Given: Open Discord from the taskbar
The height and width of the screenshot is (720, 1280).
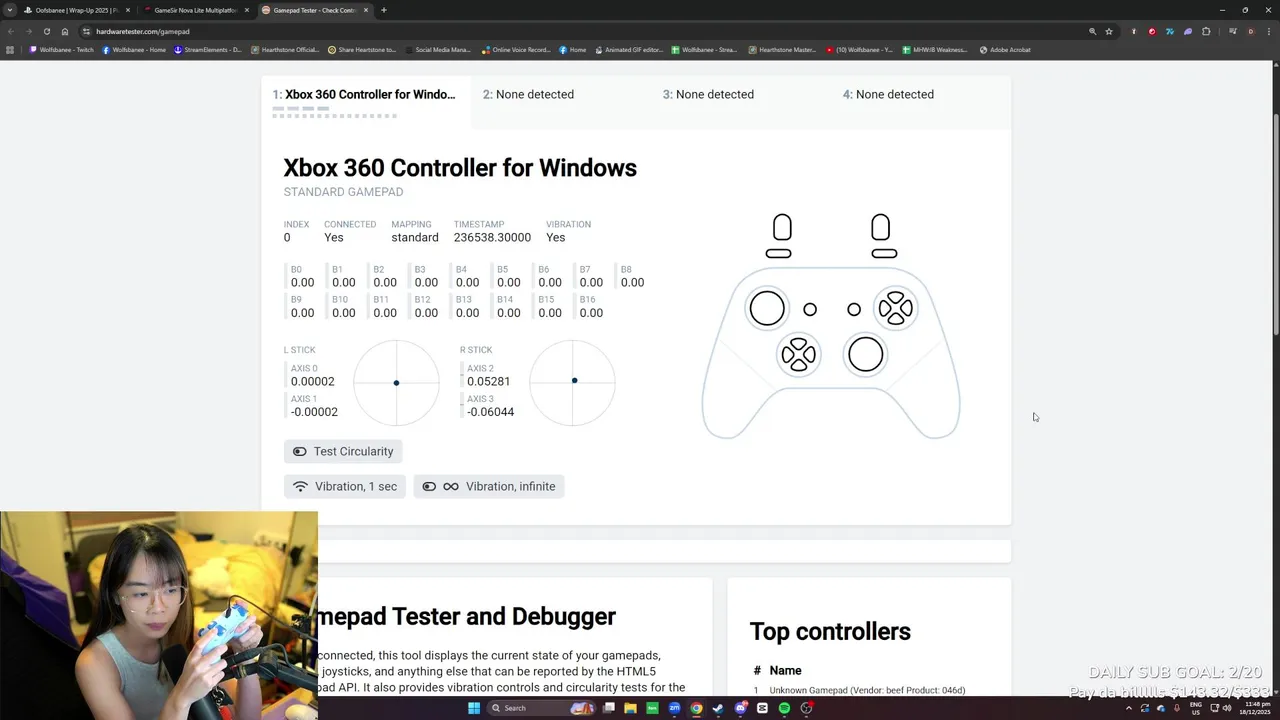Looking at the screenshot, I should point(740,708).
